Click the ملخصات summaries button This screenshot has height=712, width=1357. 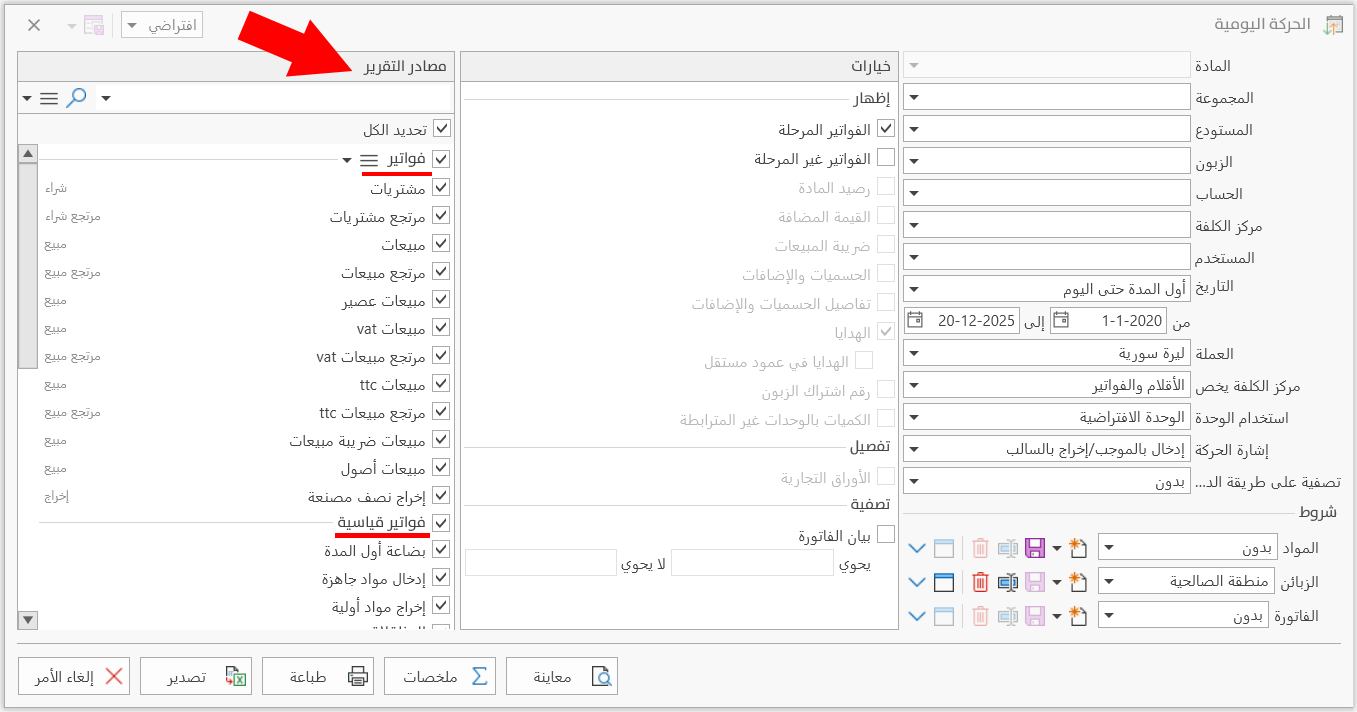[x=440, y=675]
